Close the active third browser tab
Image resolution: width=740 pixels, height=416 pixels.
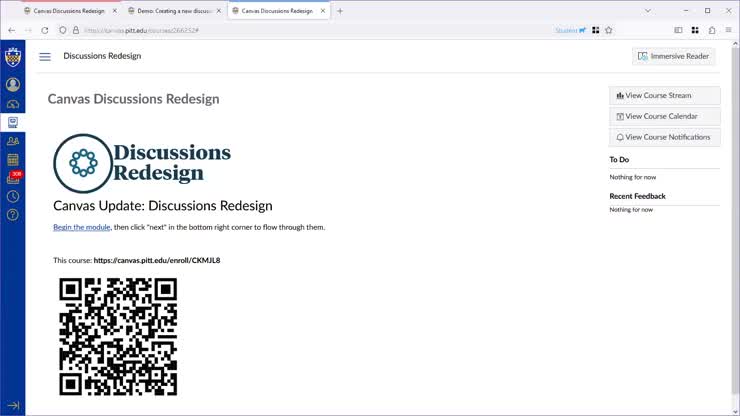[323, 11]
